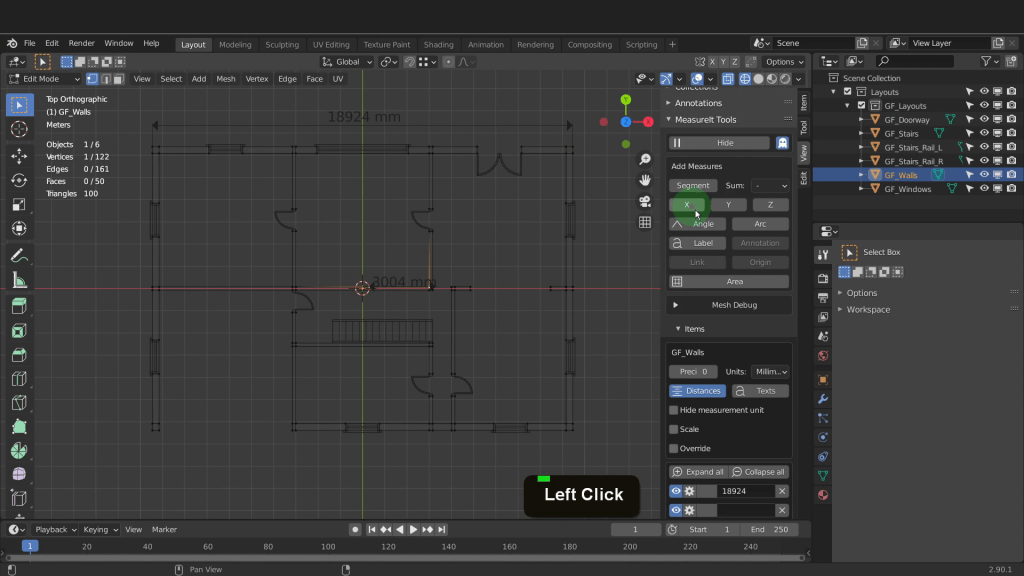Screen dimensions: 1024x576
Task: Click the timeline scrubber at frame 1
Action: click(x=30, y=546)
